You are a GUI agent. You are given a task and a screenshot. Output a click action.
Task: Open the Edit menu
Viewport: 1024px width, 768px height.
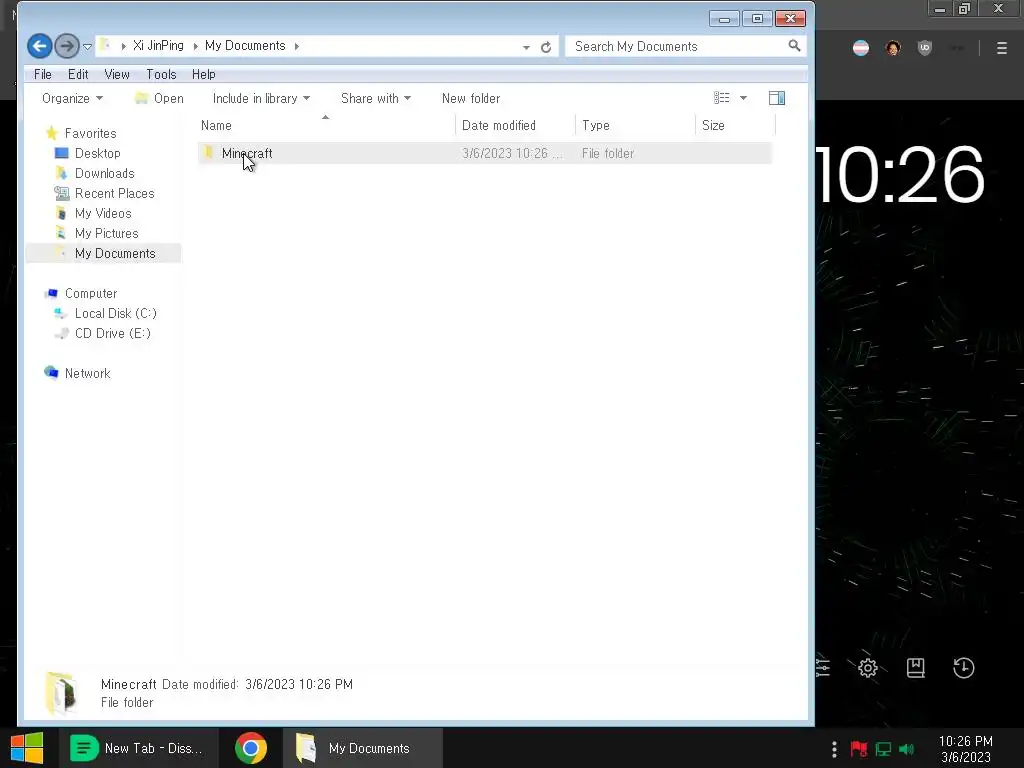coord(78,74)
